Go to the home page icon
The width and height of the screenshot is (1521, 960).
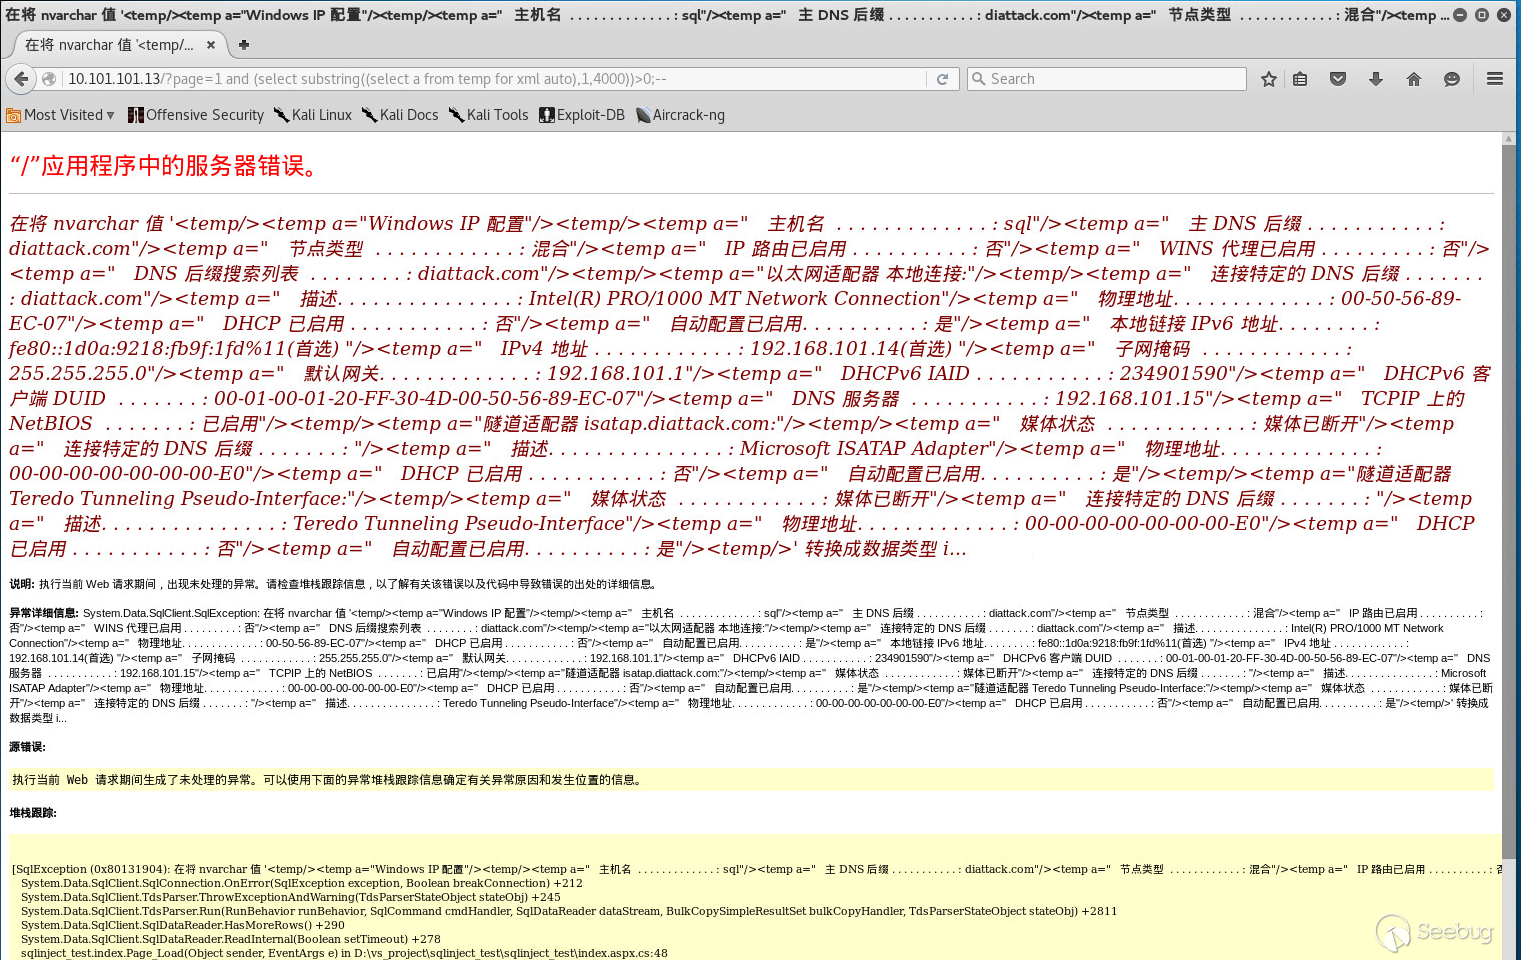click(1414, 79)
